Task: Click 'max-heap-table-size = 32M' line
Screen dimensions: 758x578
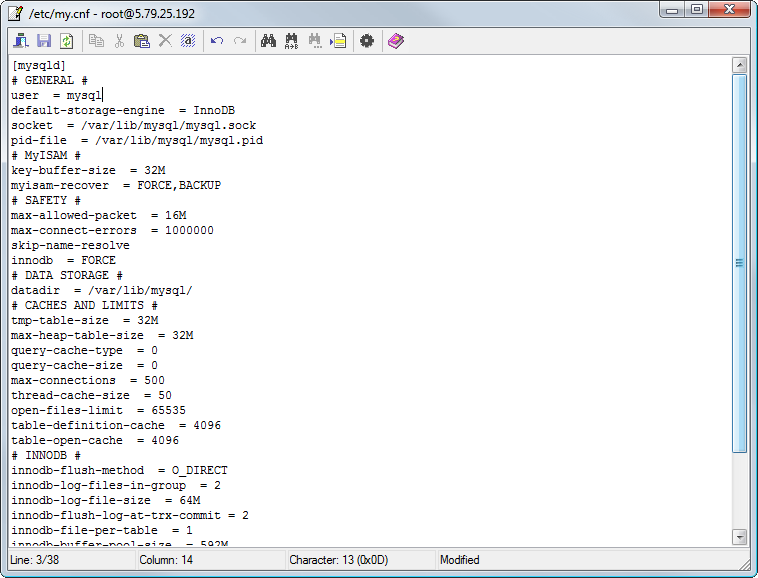Action: [102, 335]
